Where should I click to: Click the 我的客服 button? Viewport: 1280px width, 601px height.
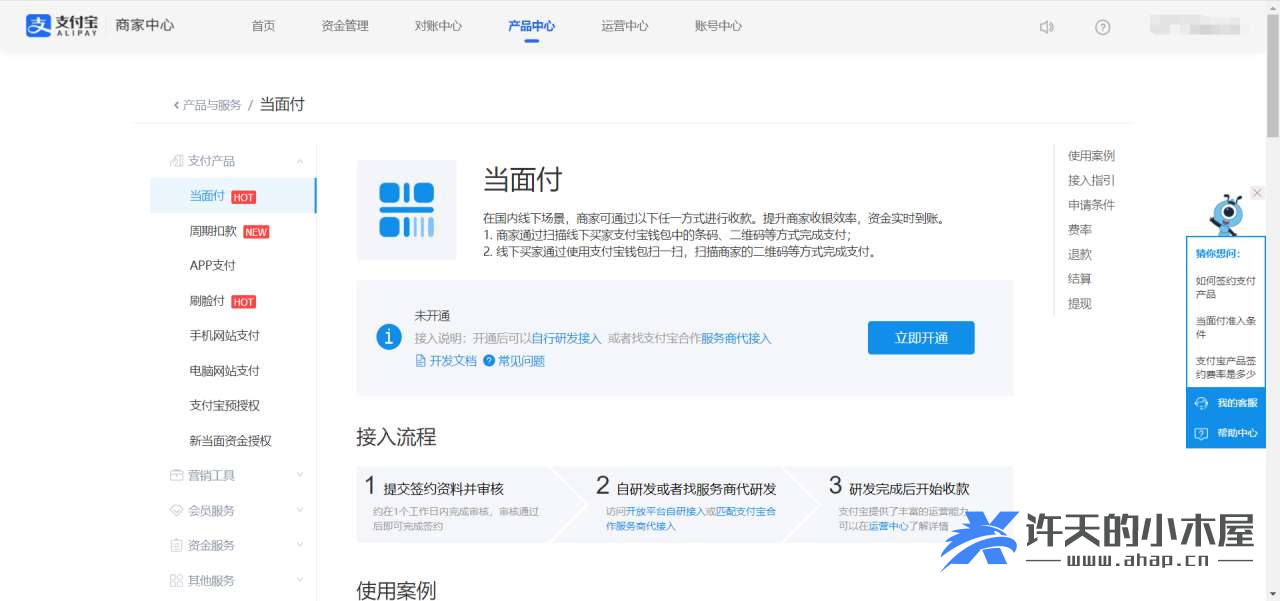[1226, 403]
